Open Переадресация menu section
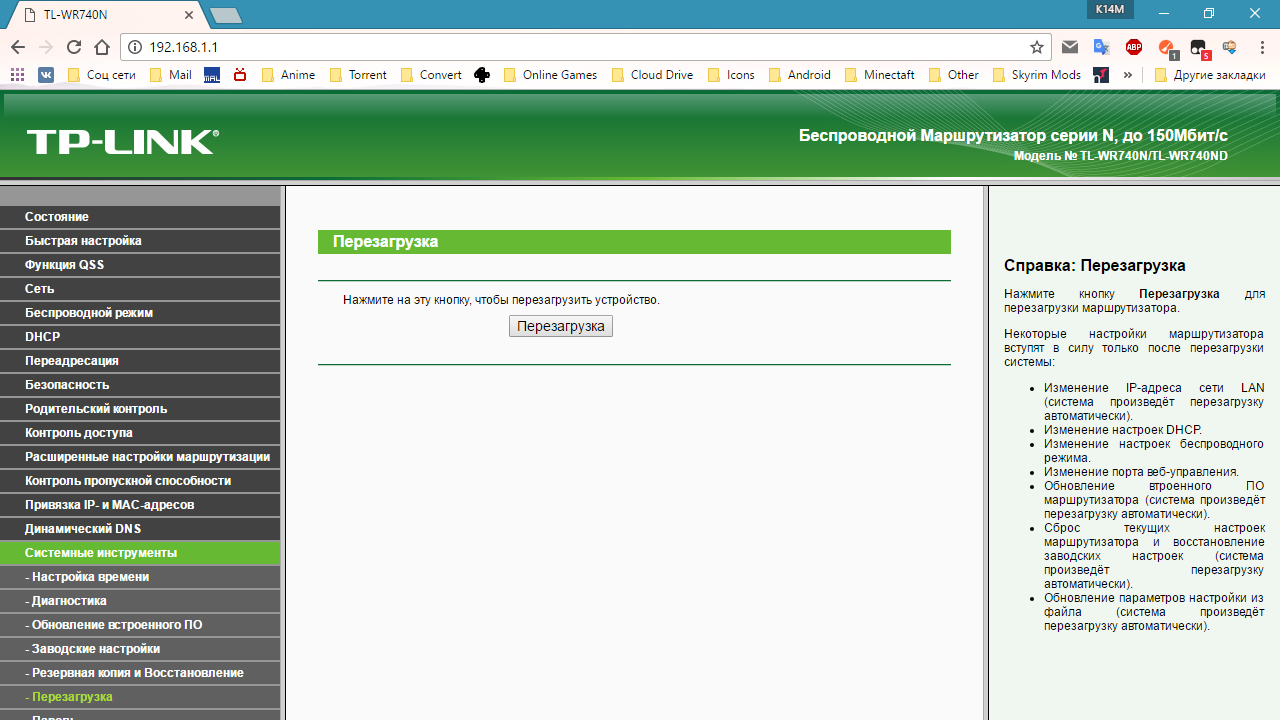Viewport: 1280px width, 720px height. tap(140, 361)
